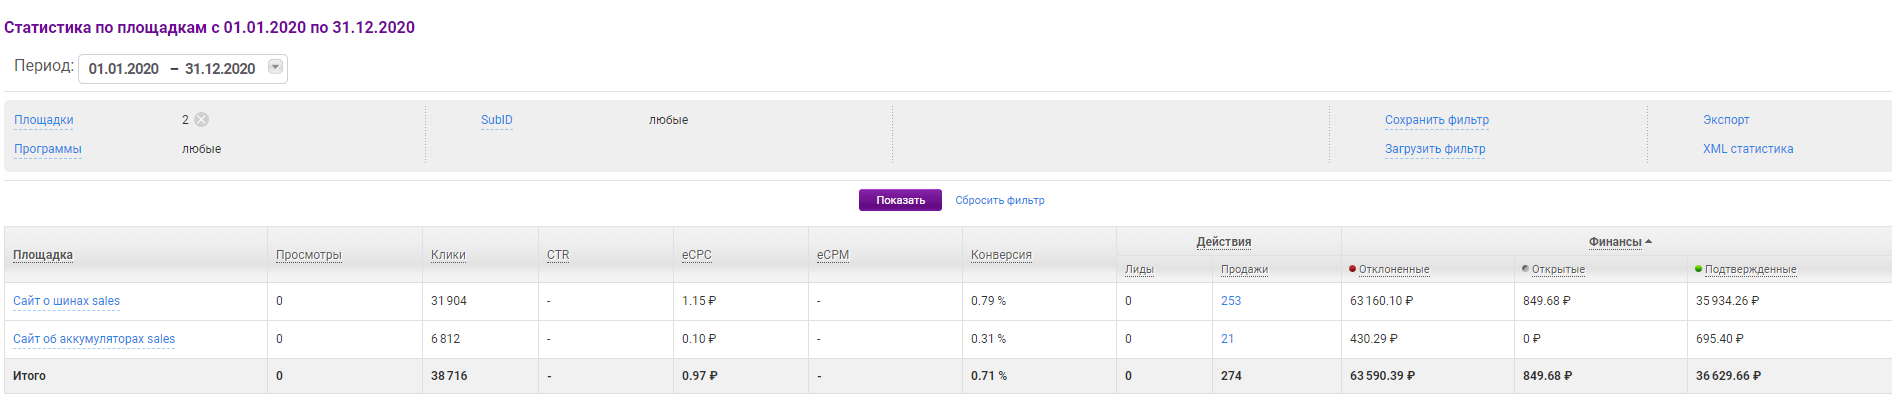The height and width of the screenshot is (401, 1892).
Task: Open the Программы filter selector
Action: pyautogui.click(x=48, y=149)
